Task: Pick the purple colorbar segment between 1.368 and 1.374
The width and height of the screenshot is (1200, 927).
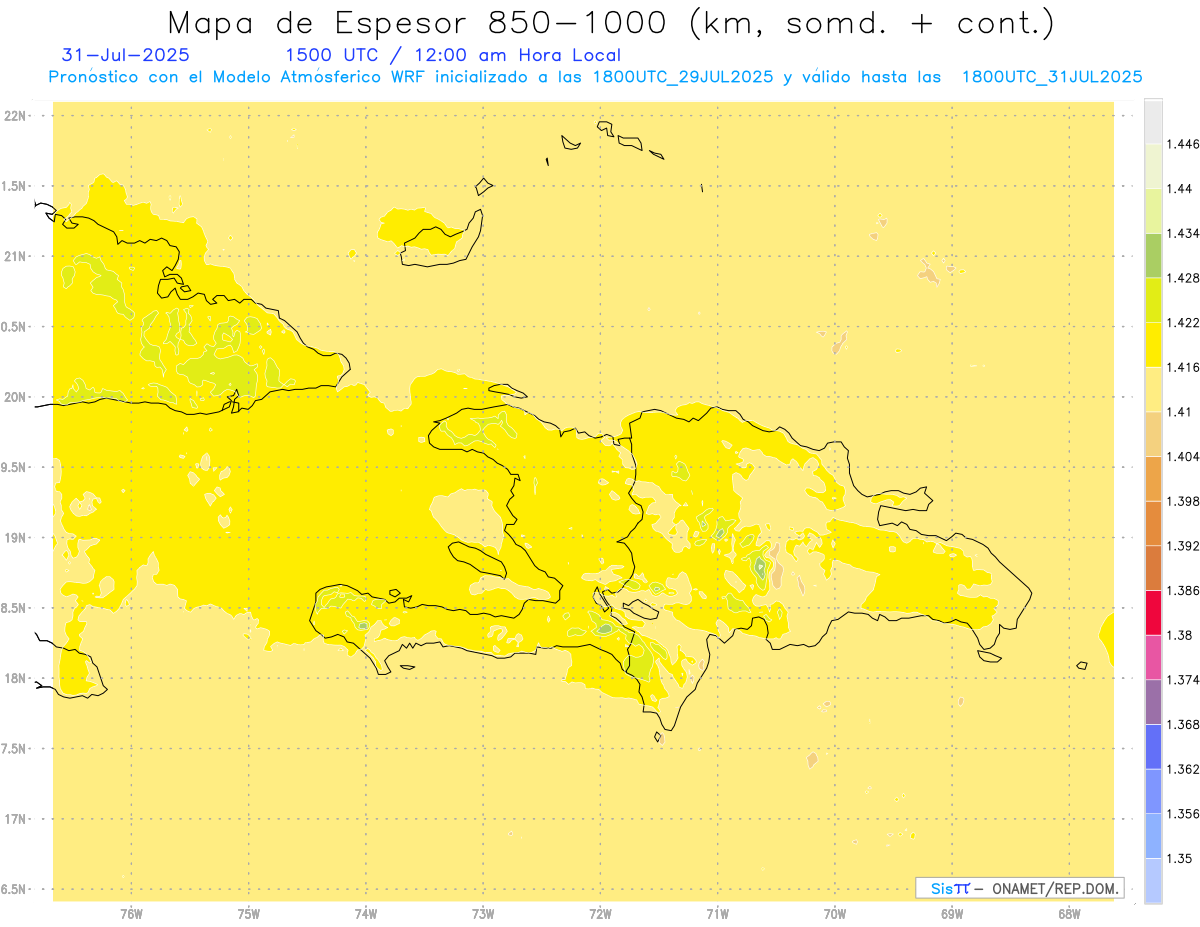Action: point(1153,702)
